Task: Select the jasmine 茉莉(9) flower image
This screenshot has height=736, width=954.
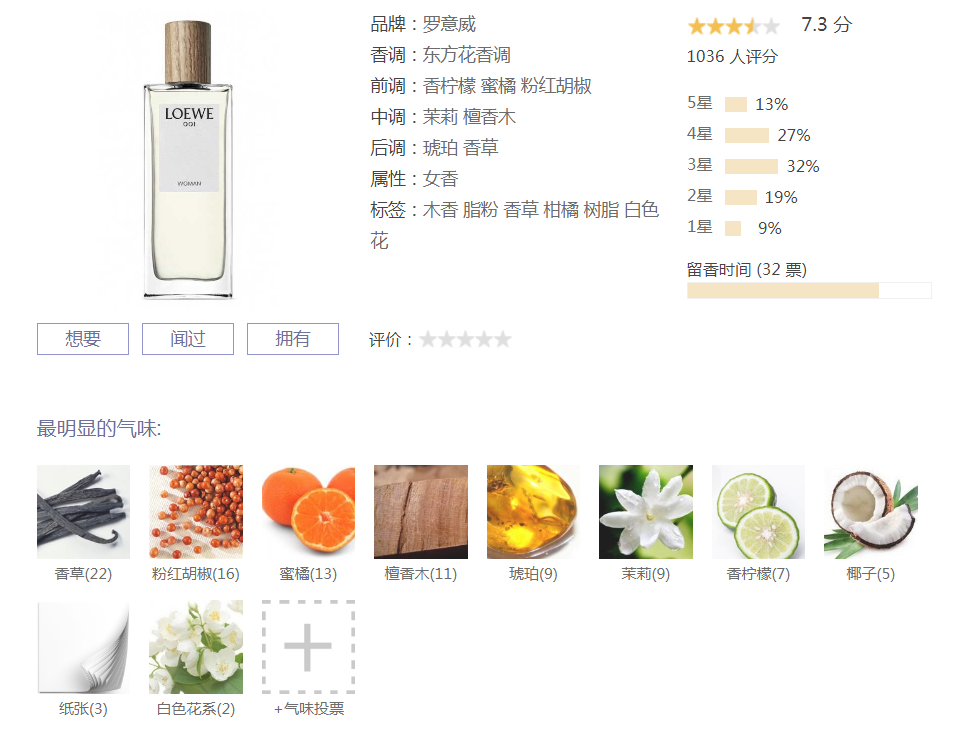Action: [x=646, y=512]
